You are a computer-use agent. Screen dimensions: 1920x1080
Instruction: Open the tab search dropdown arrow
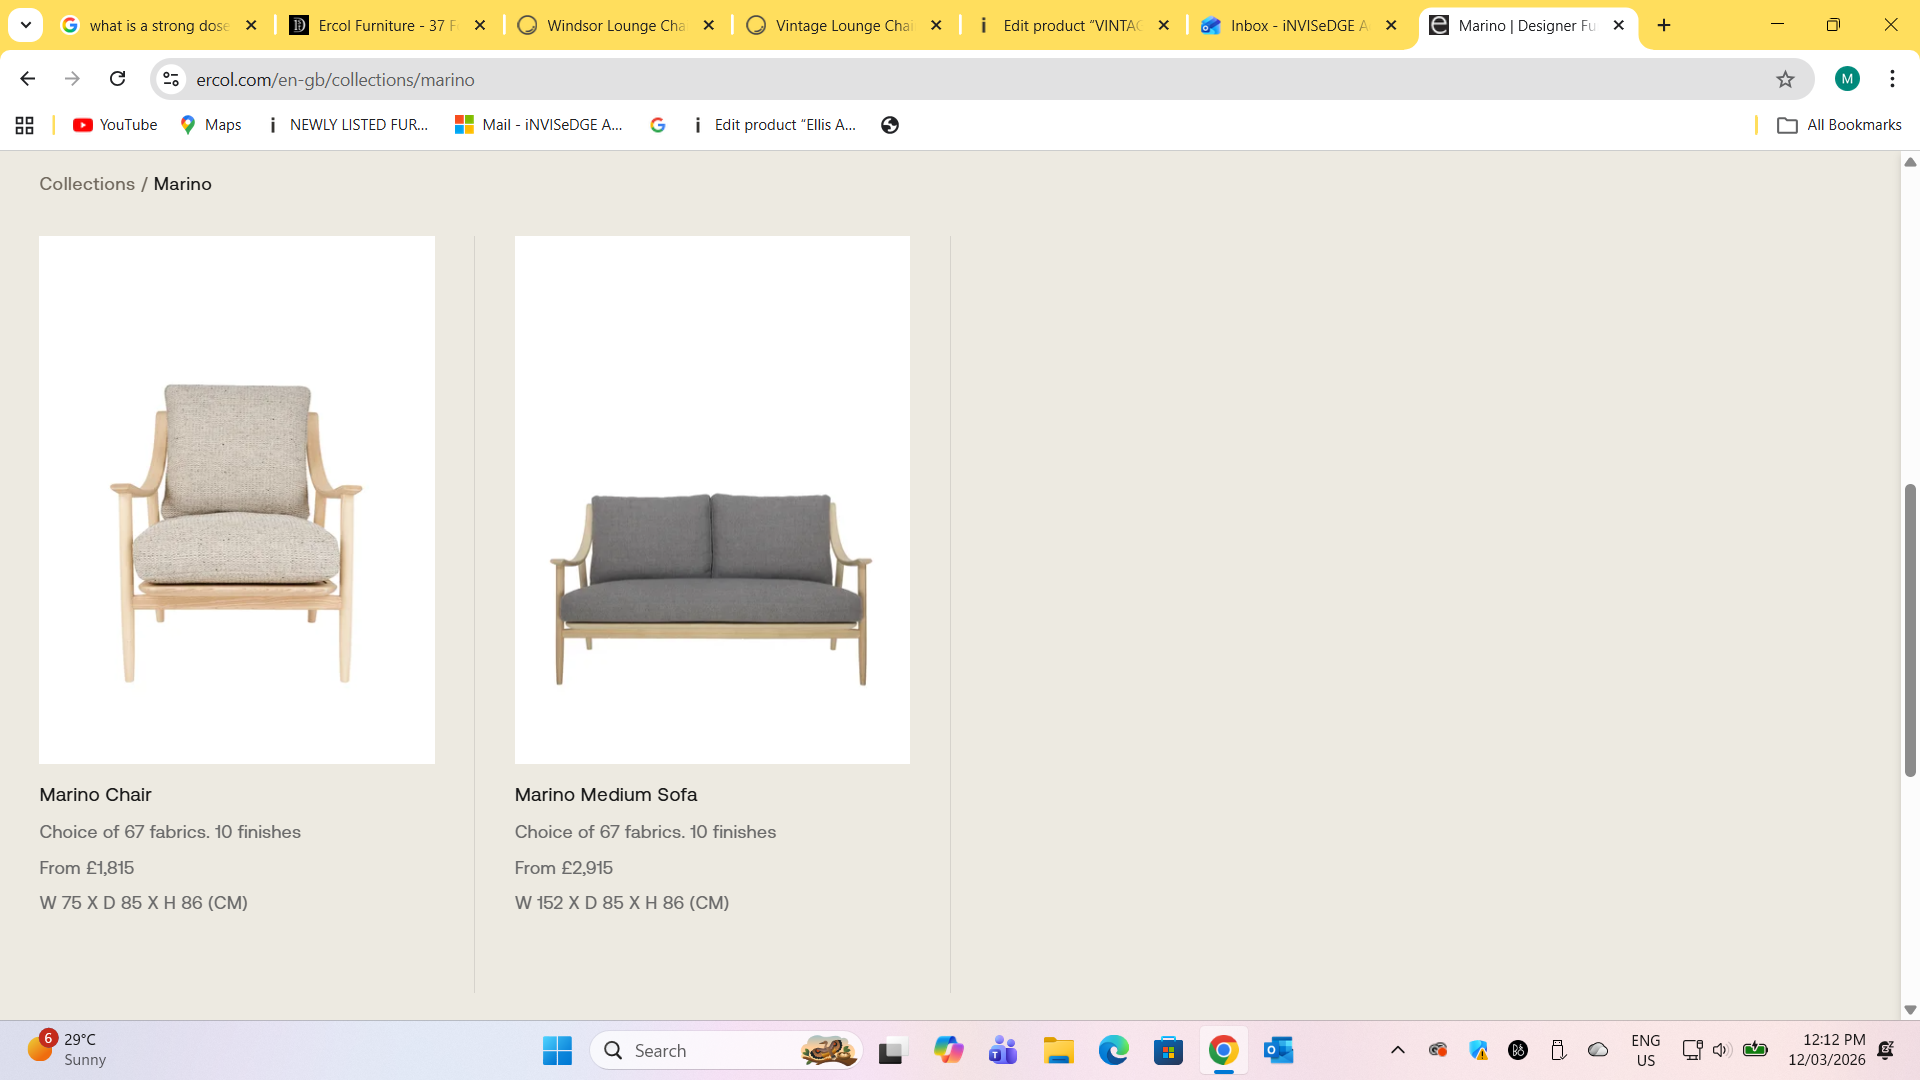(x=26, y=25)
